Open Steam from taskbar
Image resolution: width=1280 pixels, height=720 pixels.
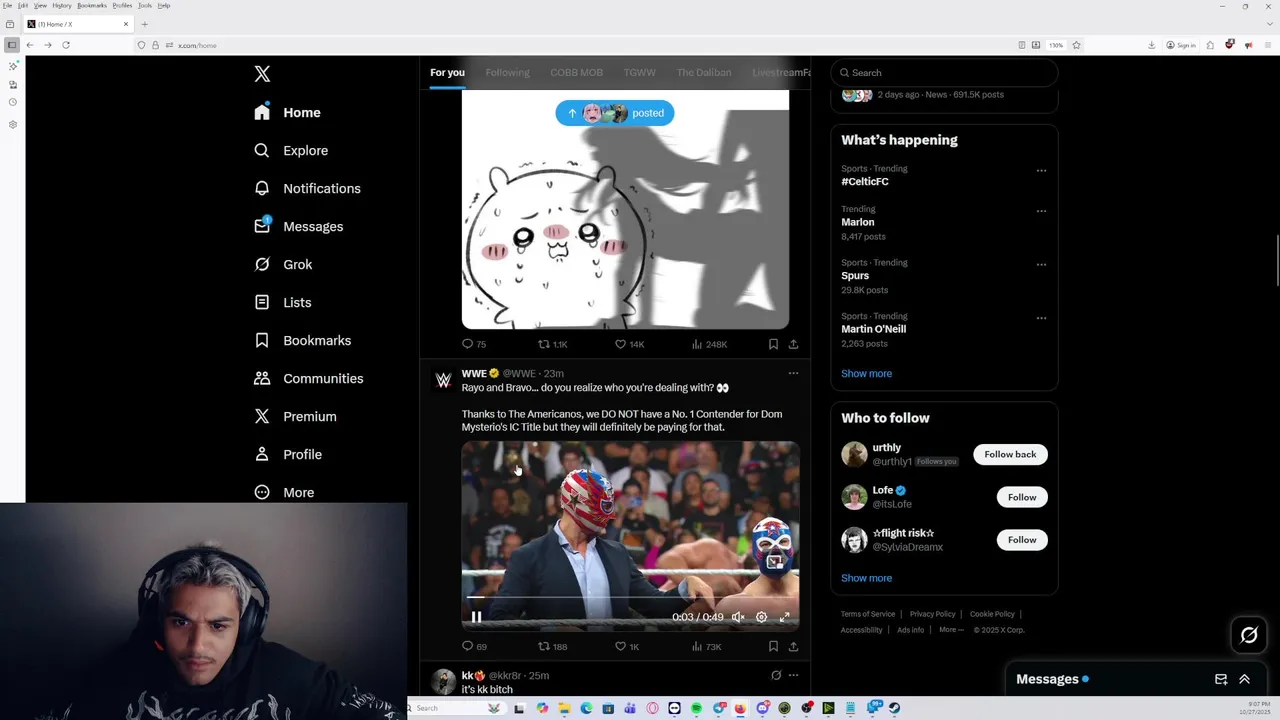click(894, 708)
